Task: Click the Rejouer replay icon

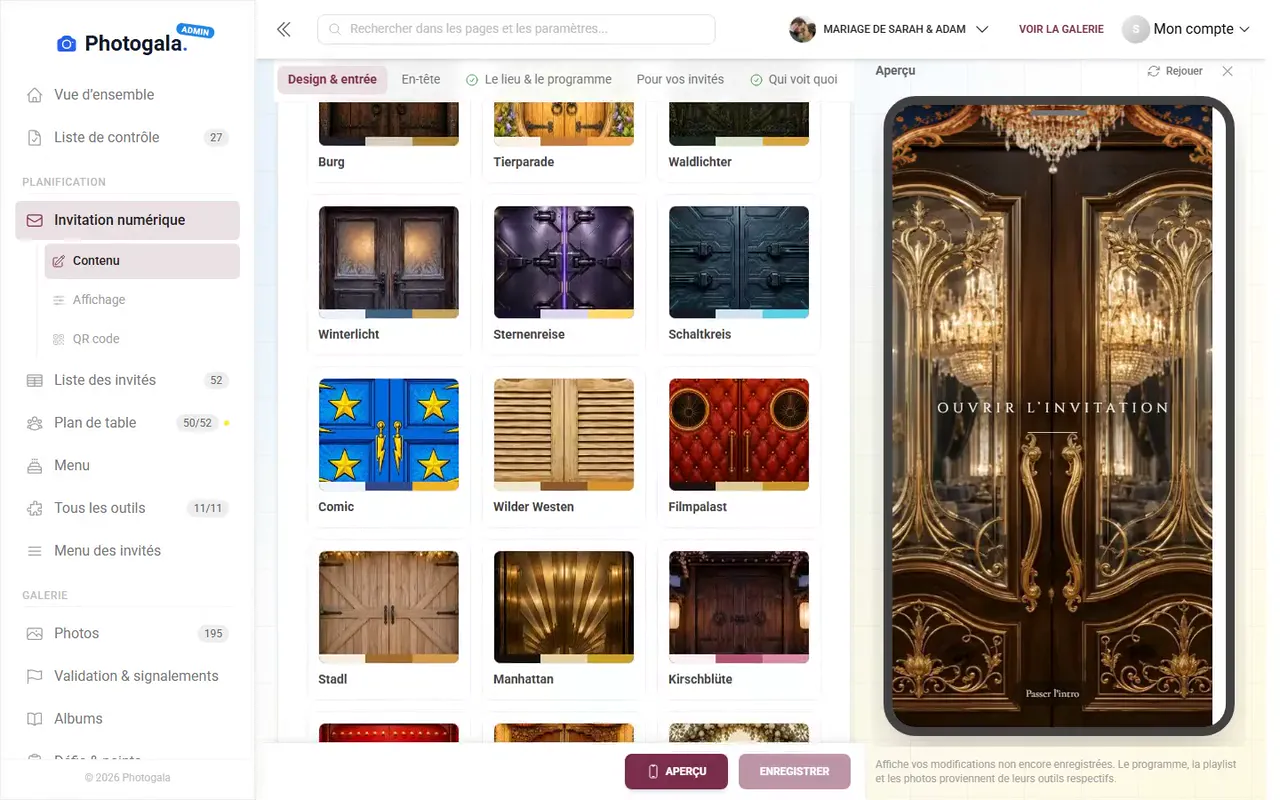Action: (x=1153, y=71)
